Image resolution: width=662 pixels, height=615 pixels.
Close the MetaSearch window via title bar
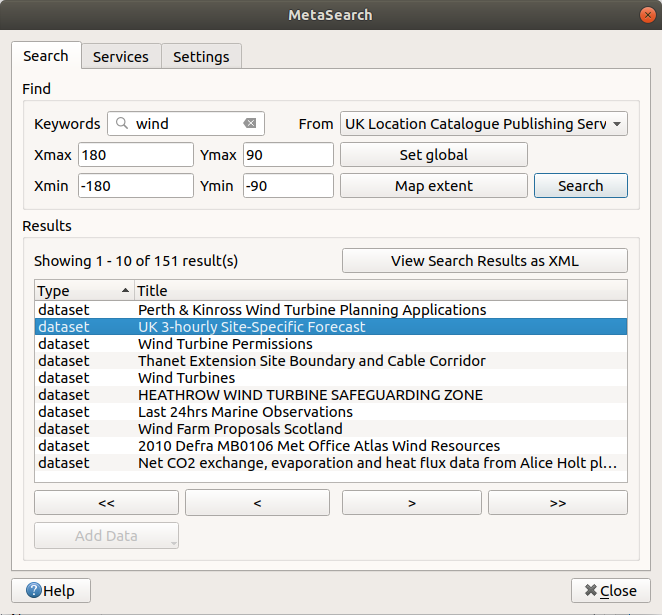[646, 15]
